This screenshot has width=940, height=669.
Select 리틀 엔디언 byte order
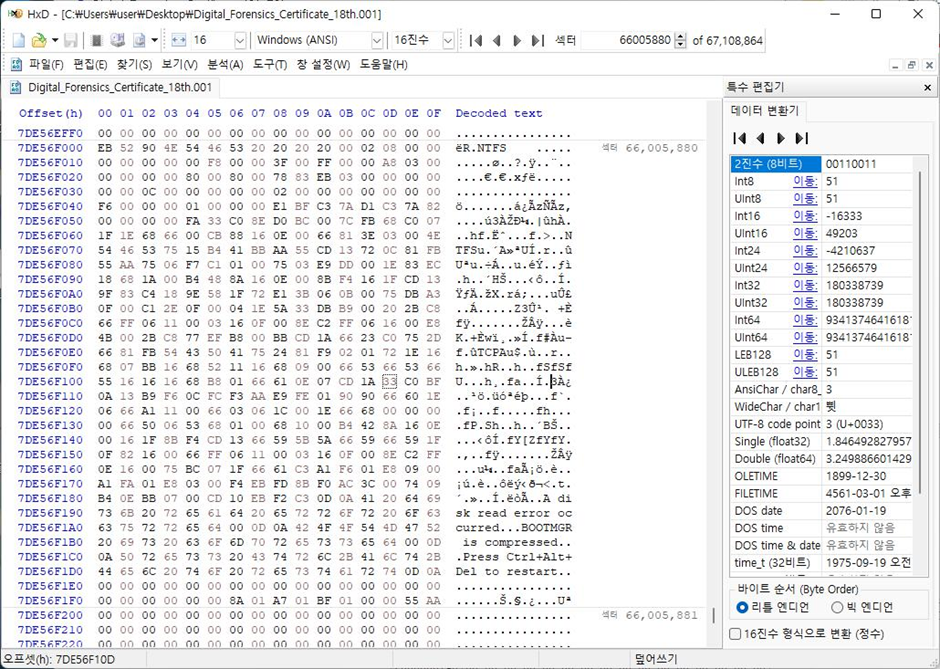pos(773,608)
